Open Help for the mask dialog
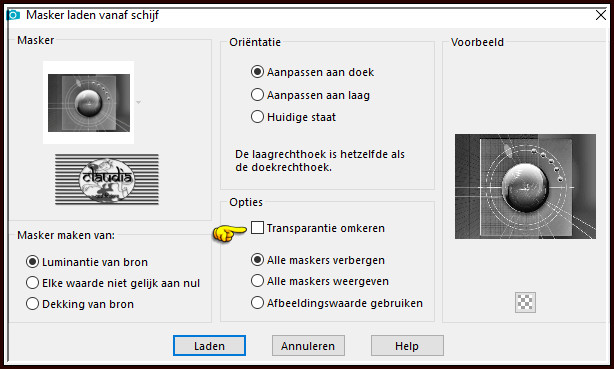The height and width of the screenshot is (369, 614). [x=407, y=345]
